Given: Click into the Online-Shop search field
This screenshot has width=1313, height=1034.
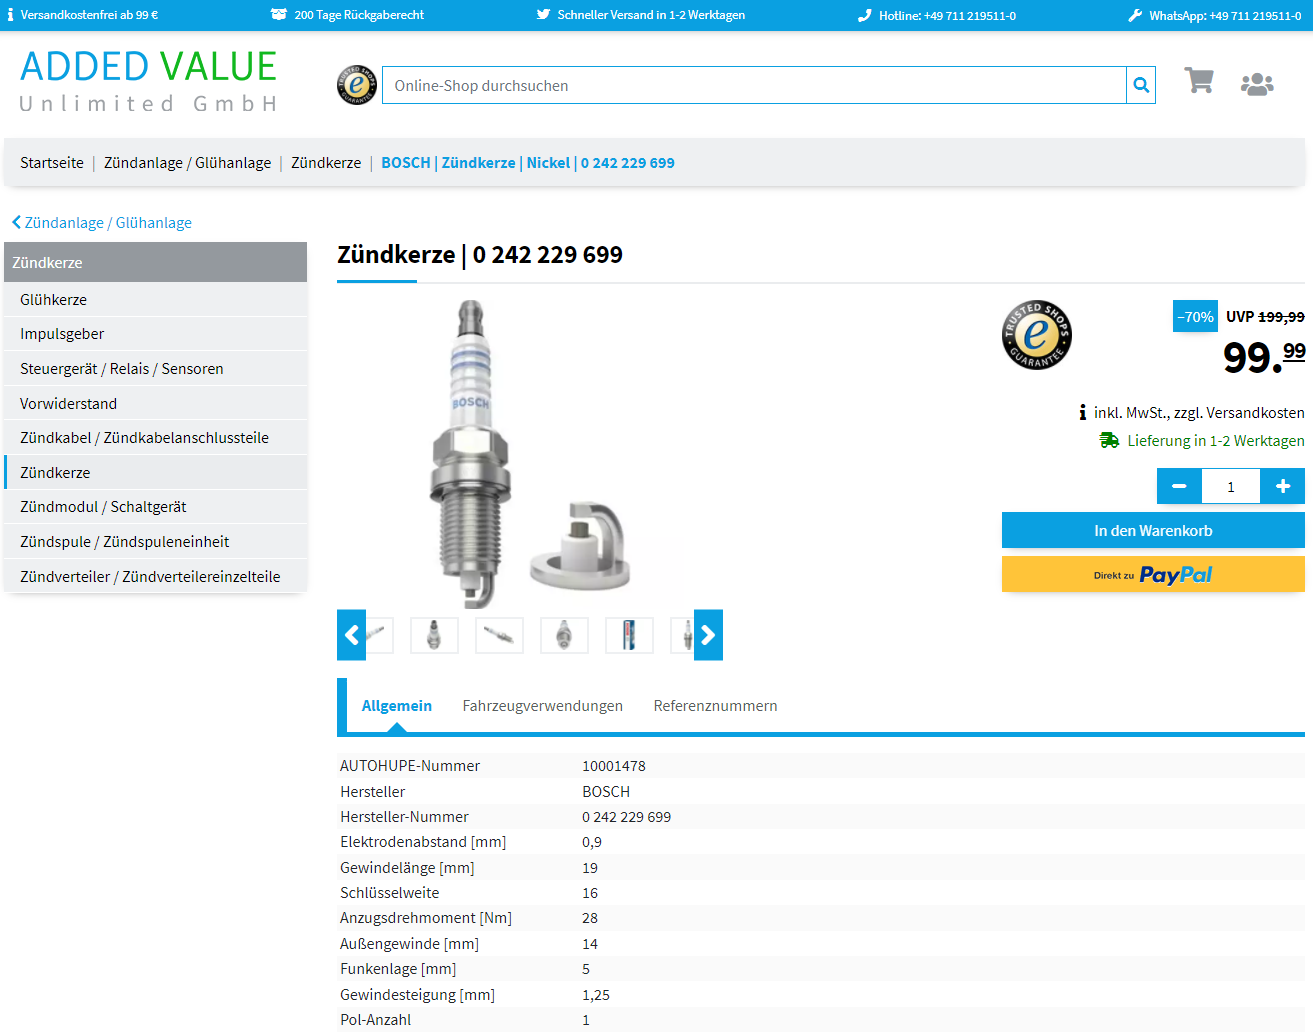Looking at the screenshot, I should point(754,85).
